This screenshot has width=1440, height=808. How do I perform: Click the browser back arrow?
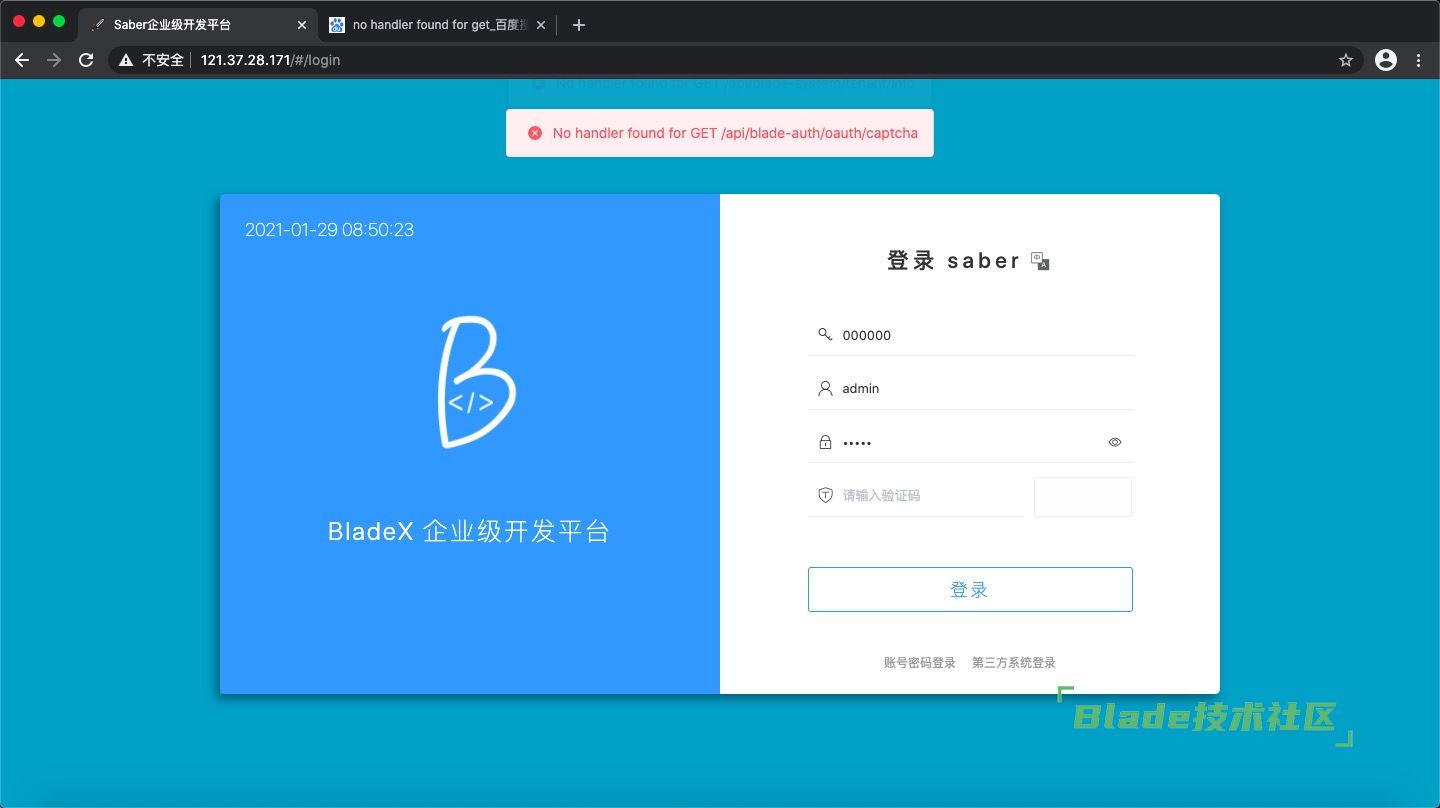coord(22,60)
